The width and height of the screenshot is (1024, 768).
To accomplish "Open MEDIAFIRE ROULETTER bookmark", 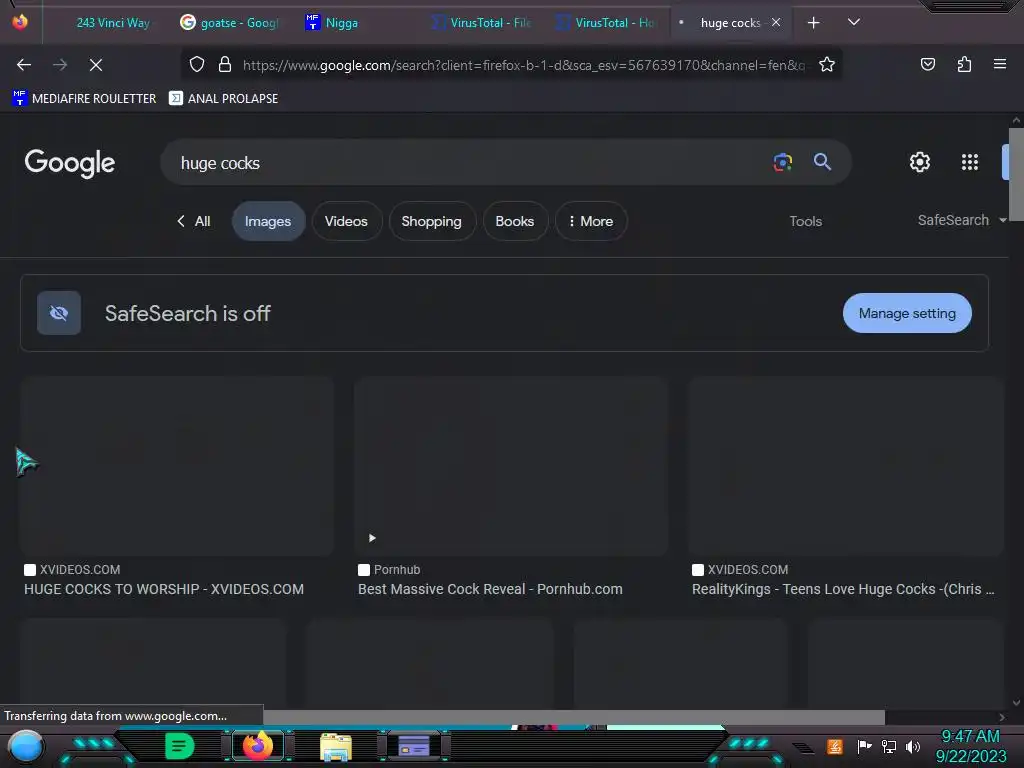I will click(84, 99).
